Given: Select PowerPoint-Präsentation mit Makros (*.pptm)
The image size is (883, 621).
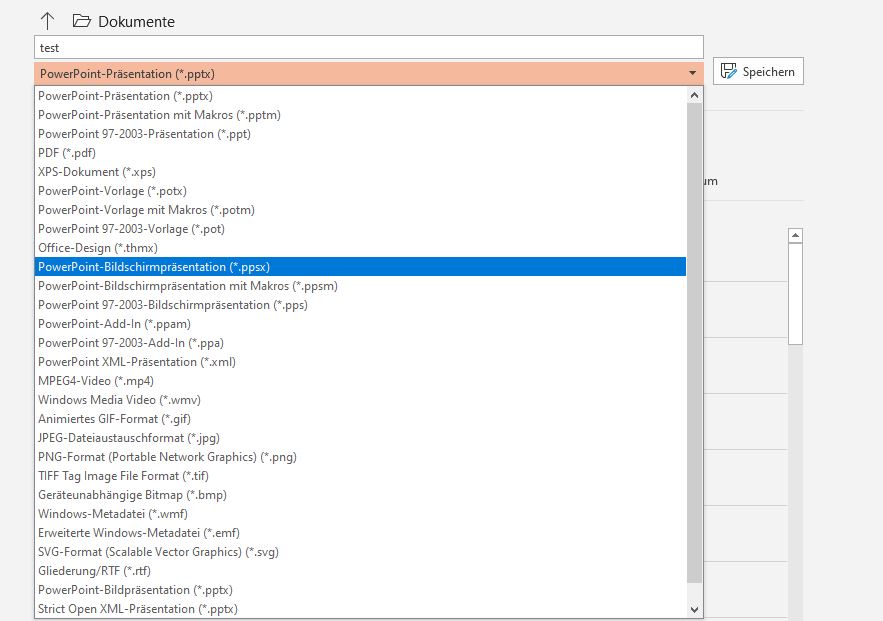Looking at the screenshot, I should click(360, 115).
